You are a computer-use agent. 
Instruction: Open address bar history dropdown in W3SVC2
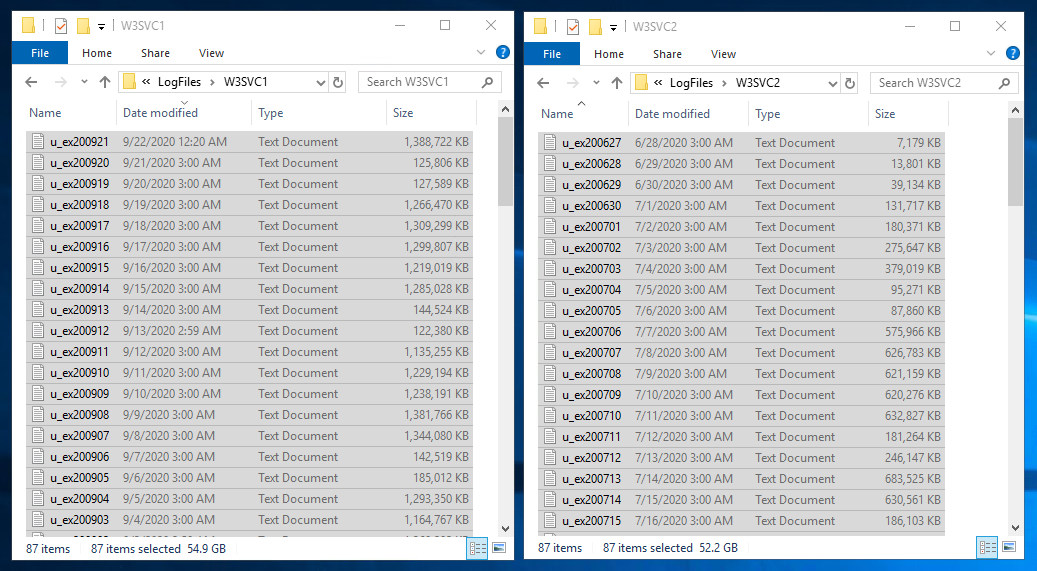point(833,83)
